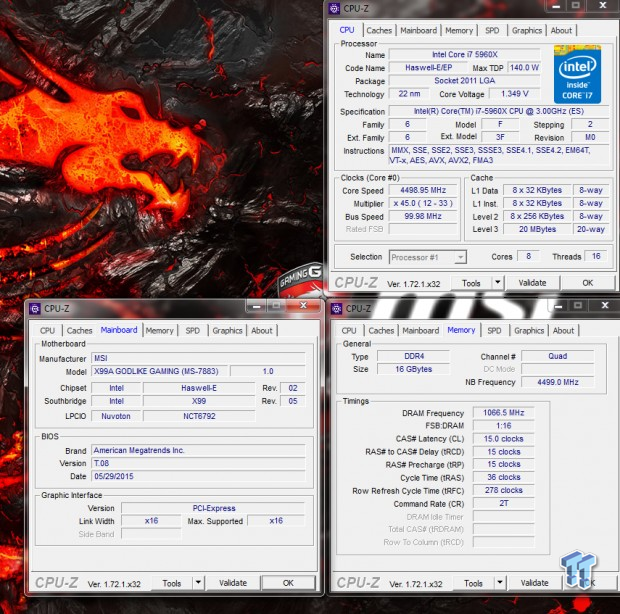The image size is (620, 614).
Task: Click the CPU-Z icon in the Mainboard window title bar
Action: tap(35, 308)
